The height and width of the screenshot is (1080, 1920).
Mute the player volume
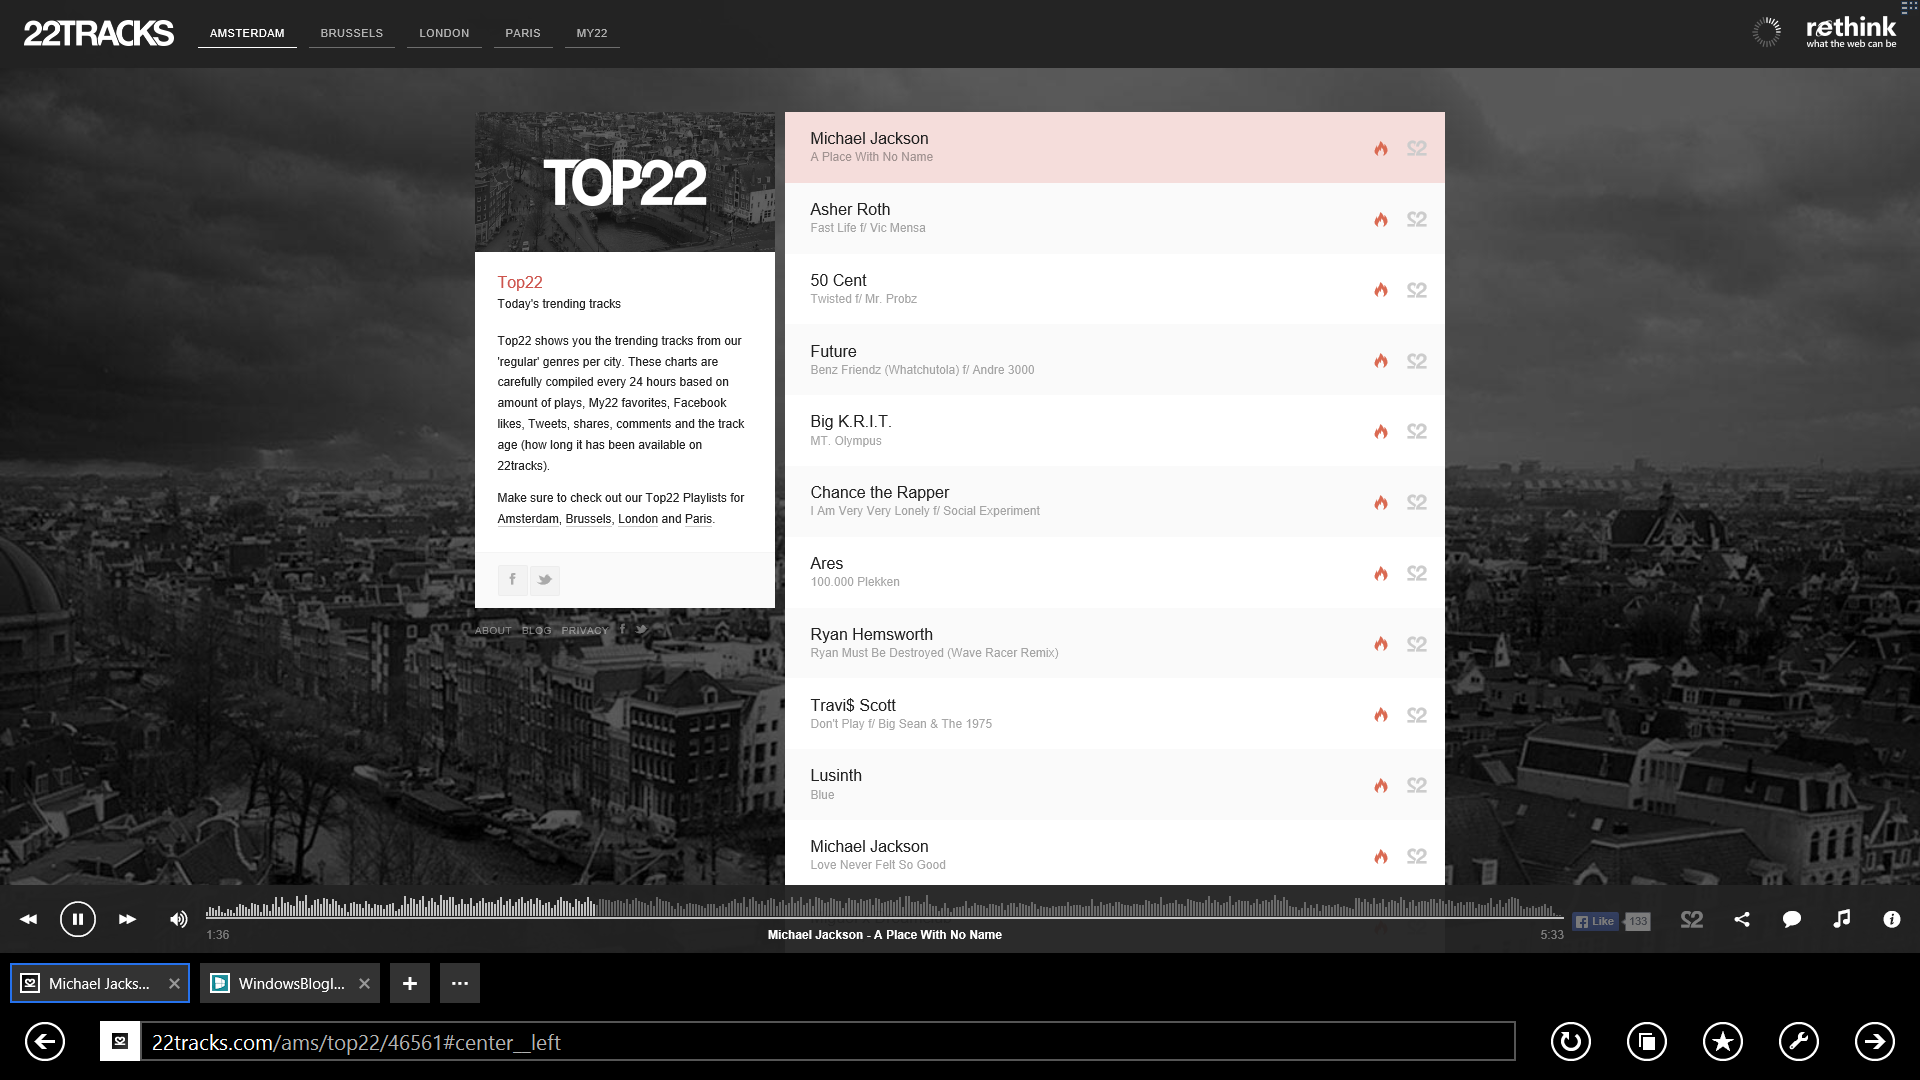coord(178,919)
